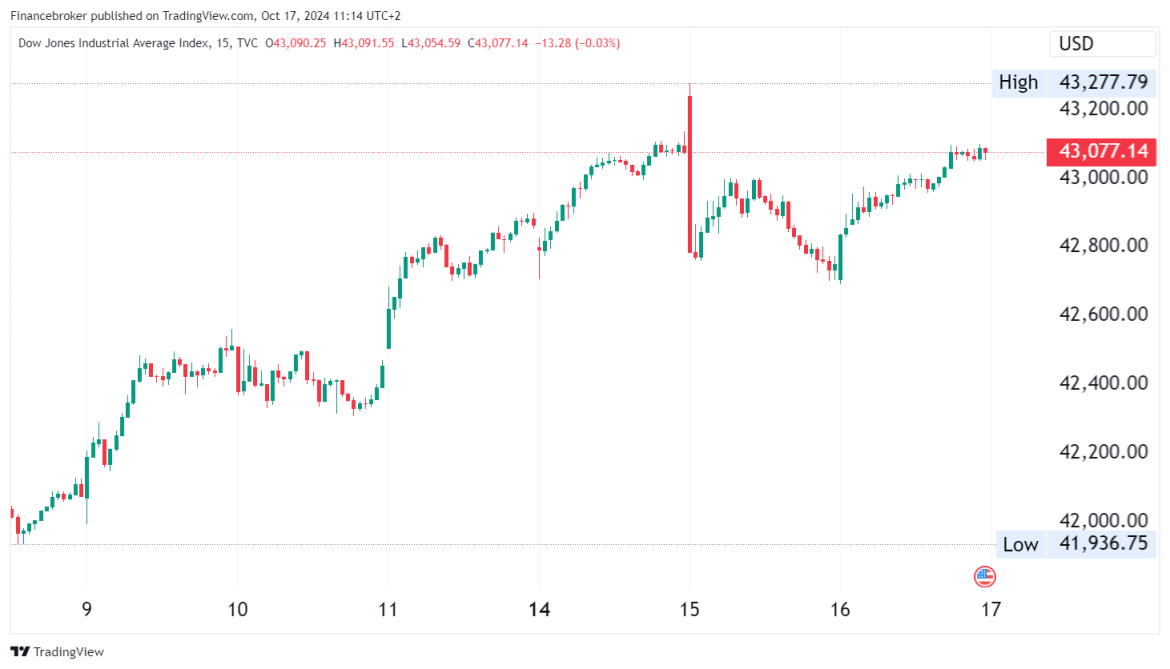Viewport: 1170px width, 669px height.
Task: Click the 42,000.00 price axis label
Action: point(1102,520)
